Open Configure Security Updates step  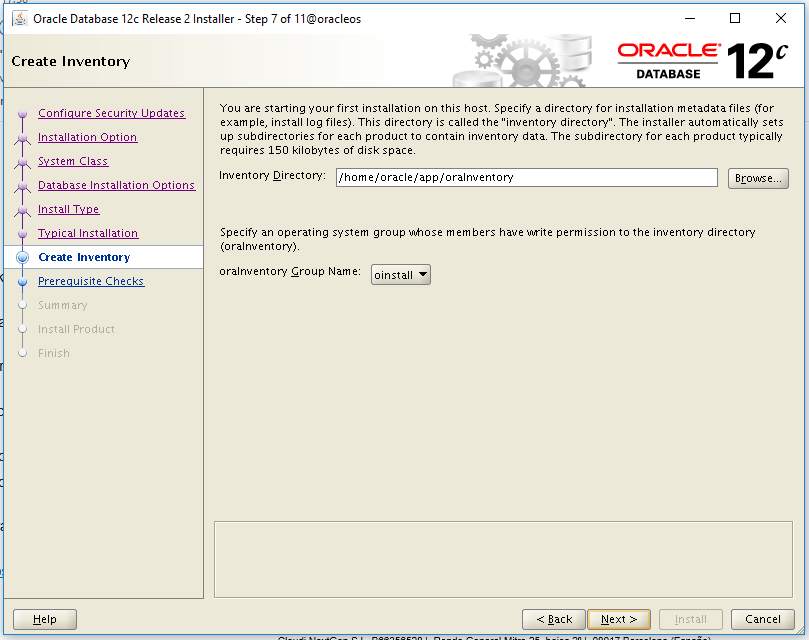click(x=111, y=113)
